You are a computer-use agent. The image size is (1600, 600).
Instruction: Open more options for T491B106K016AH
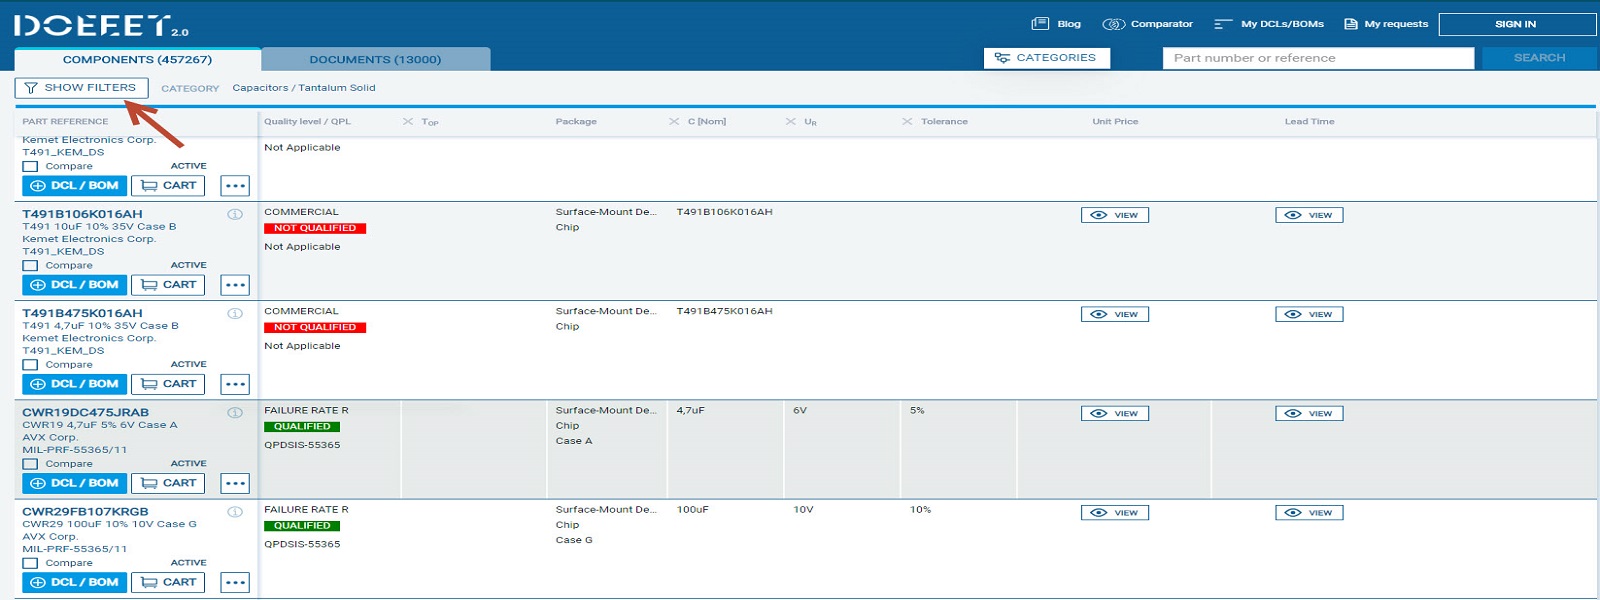235,285
